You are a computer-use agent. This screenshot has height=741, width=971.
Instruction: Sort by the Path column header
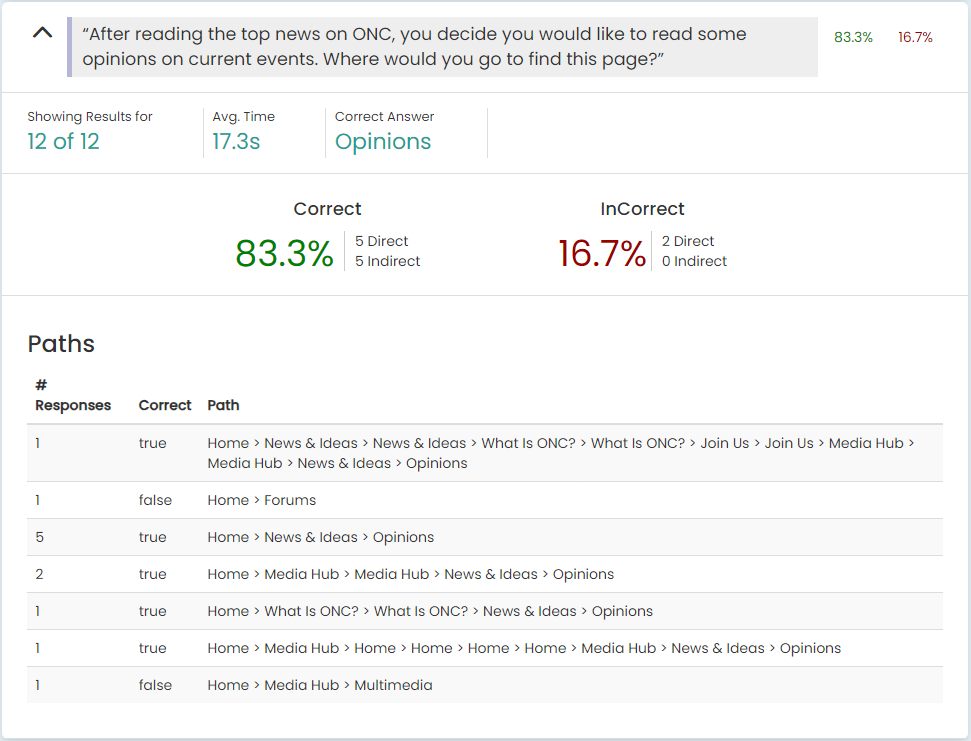223,405
